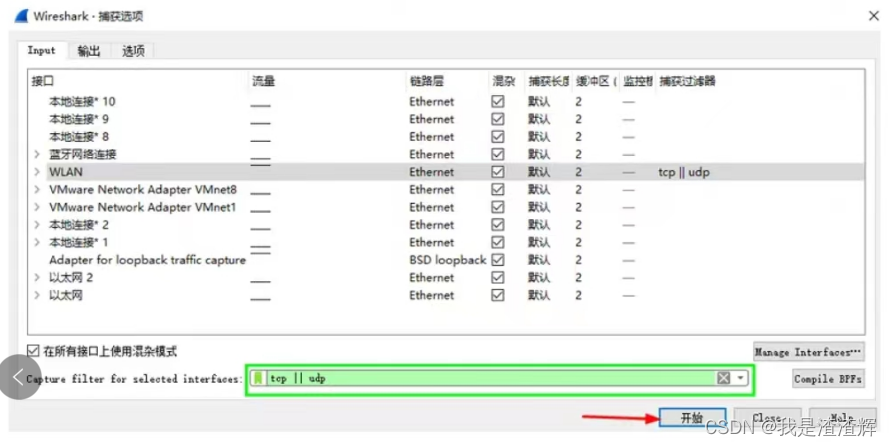The image size is (891, 447).
Task: Toggle promiscuous checkbox for 蓝牙网络连接
Action: pyautogui.click(x=498, y=154)
